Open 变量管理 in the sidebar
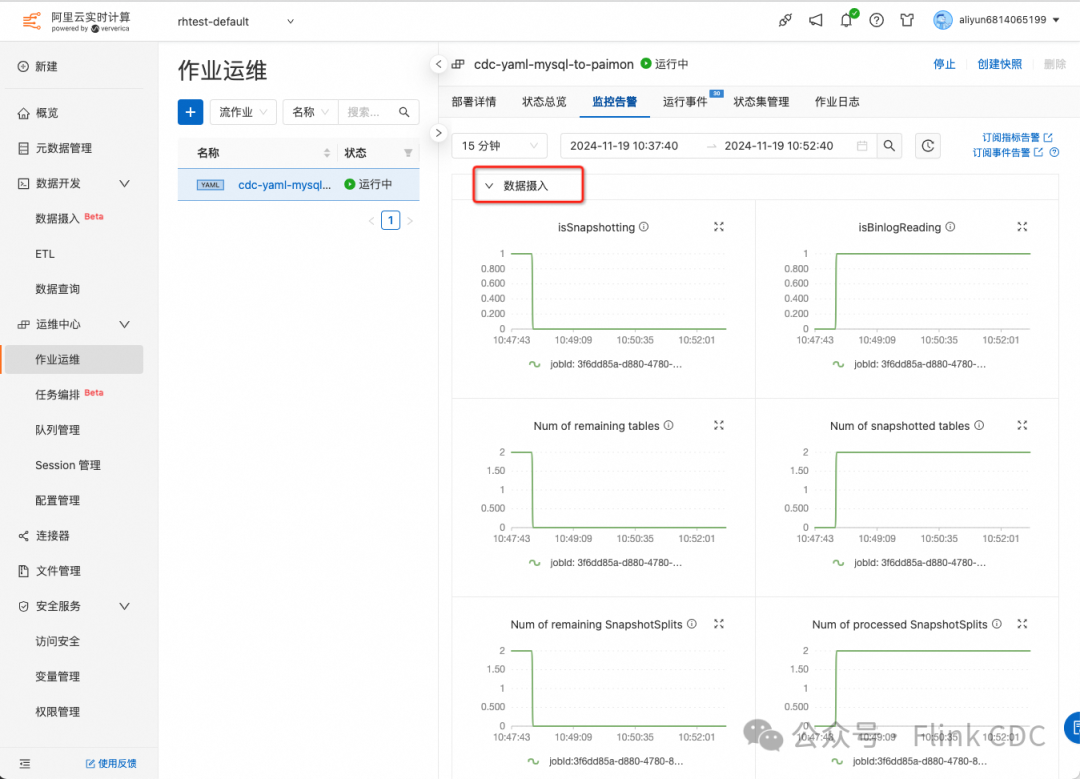Viewport: 1080px width, 779px height. (57, 676)
